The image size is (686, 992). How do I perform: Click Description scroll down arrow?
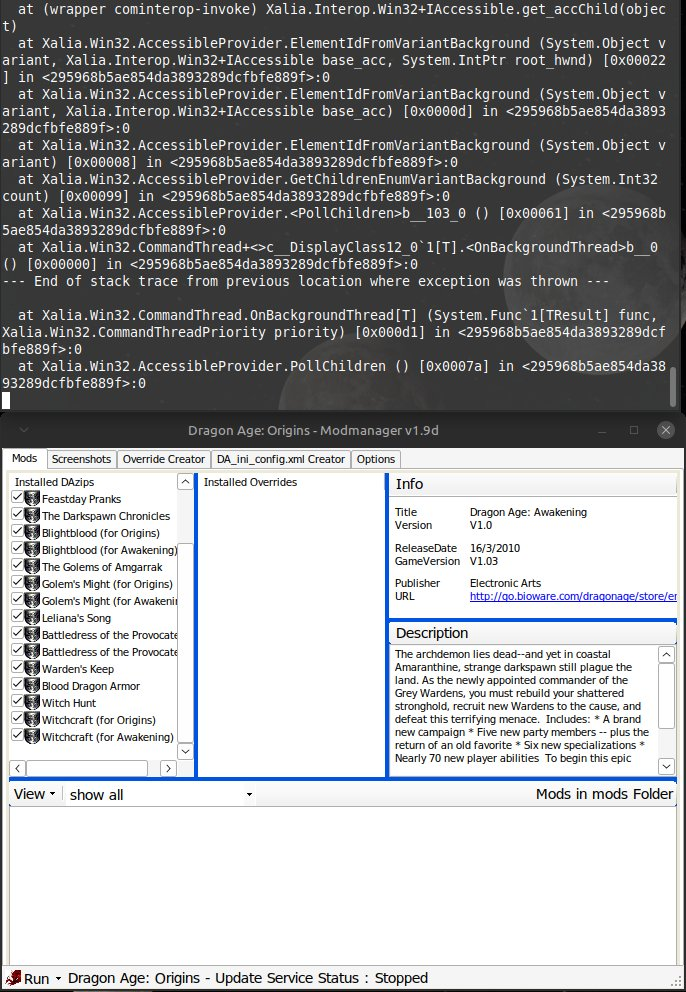click(x=666, y=766)
